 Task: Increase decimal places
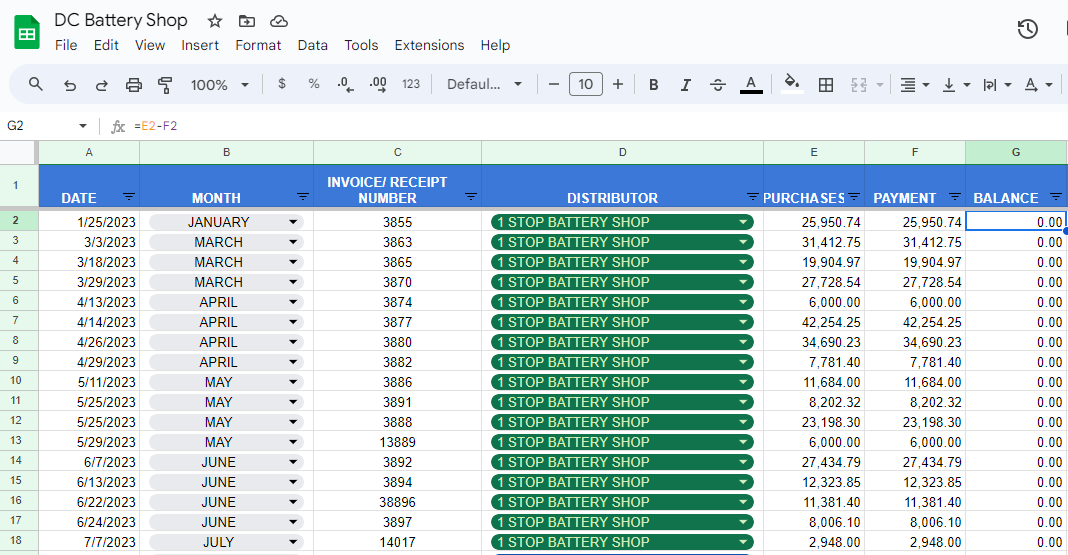378,84
